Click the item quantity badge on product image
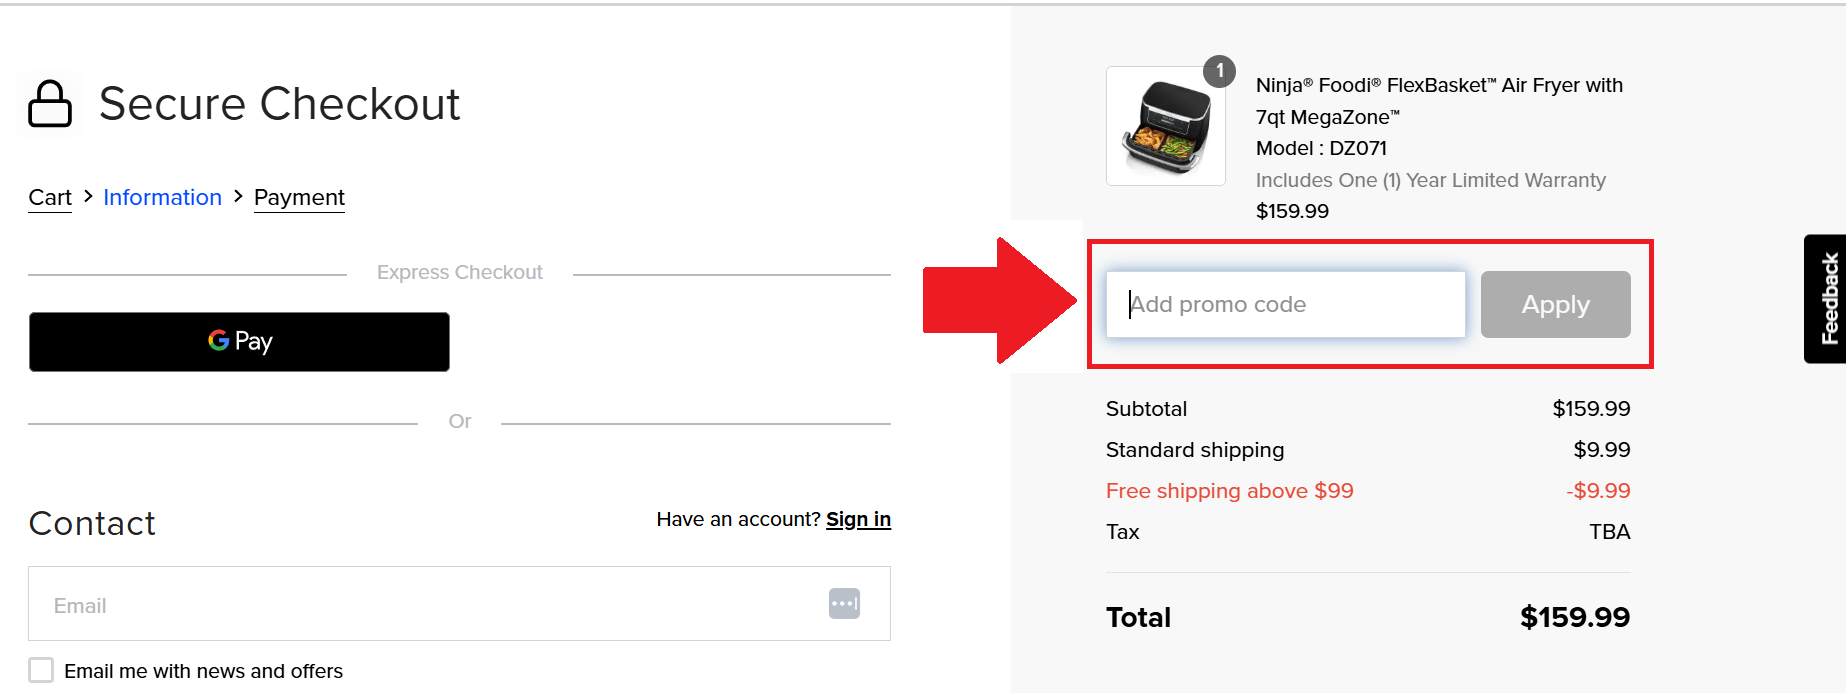 (x=1219, y=71)
